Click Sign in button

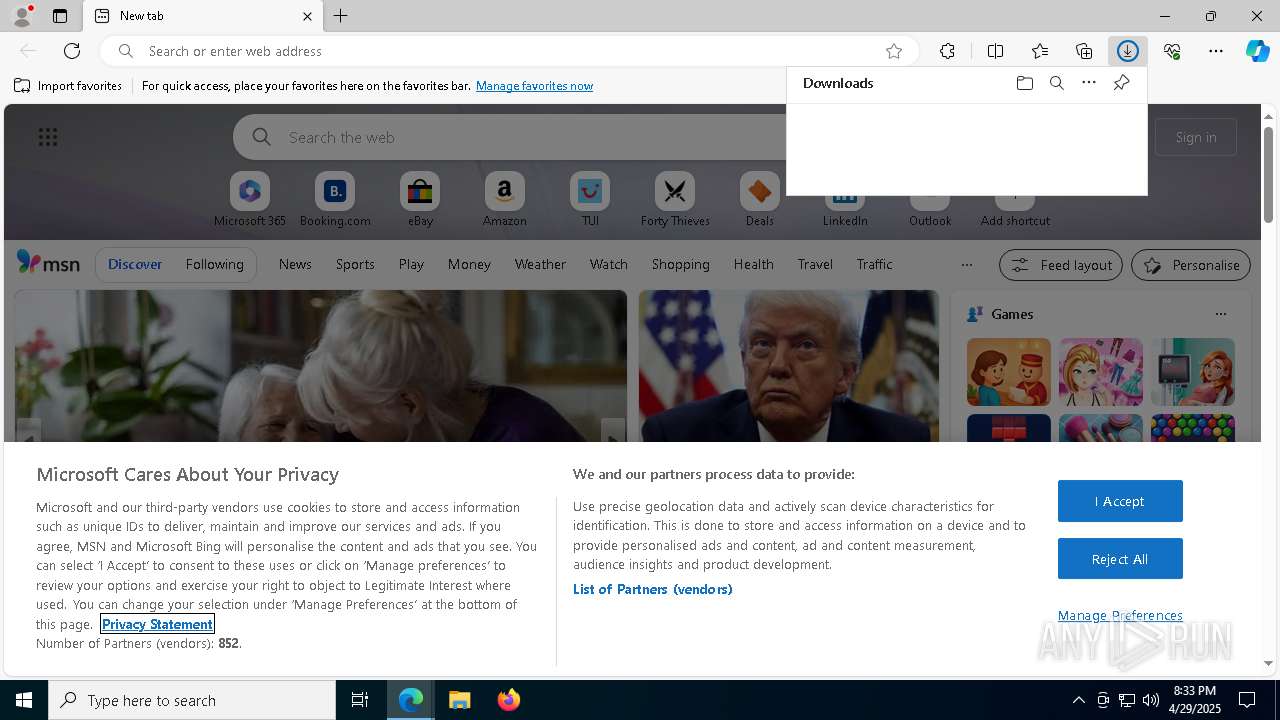(x=1196, y=137)
